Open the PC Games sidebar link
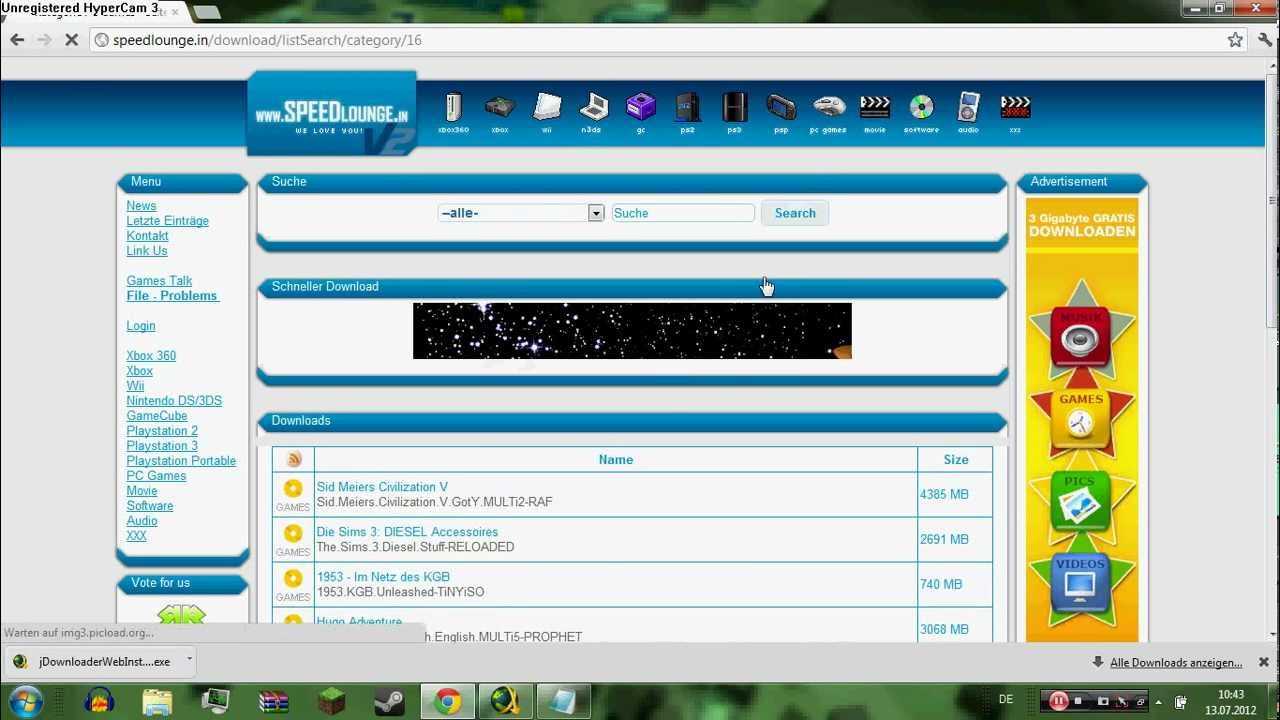The height and width of the screenshot is (720, 1280). coord(156,476)
